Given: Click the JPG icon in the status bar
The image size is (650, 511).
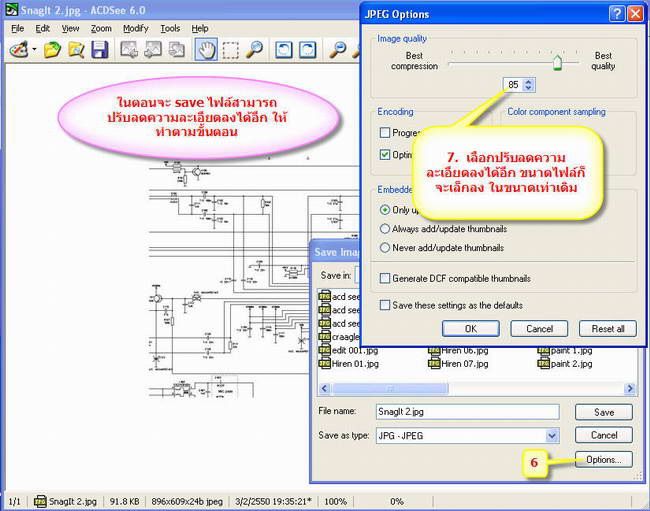Looking at the screenshot, I should point(40,501).
